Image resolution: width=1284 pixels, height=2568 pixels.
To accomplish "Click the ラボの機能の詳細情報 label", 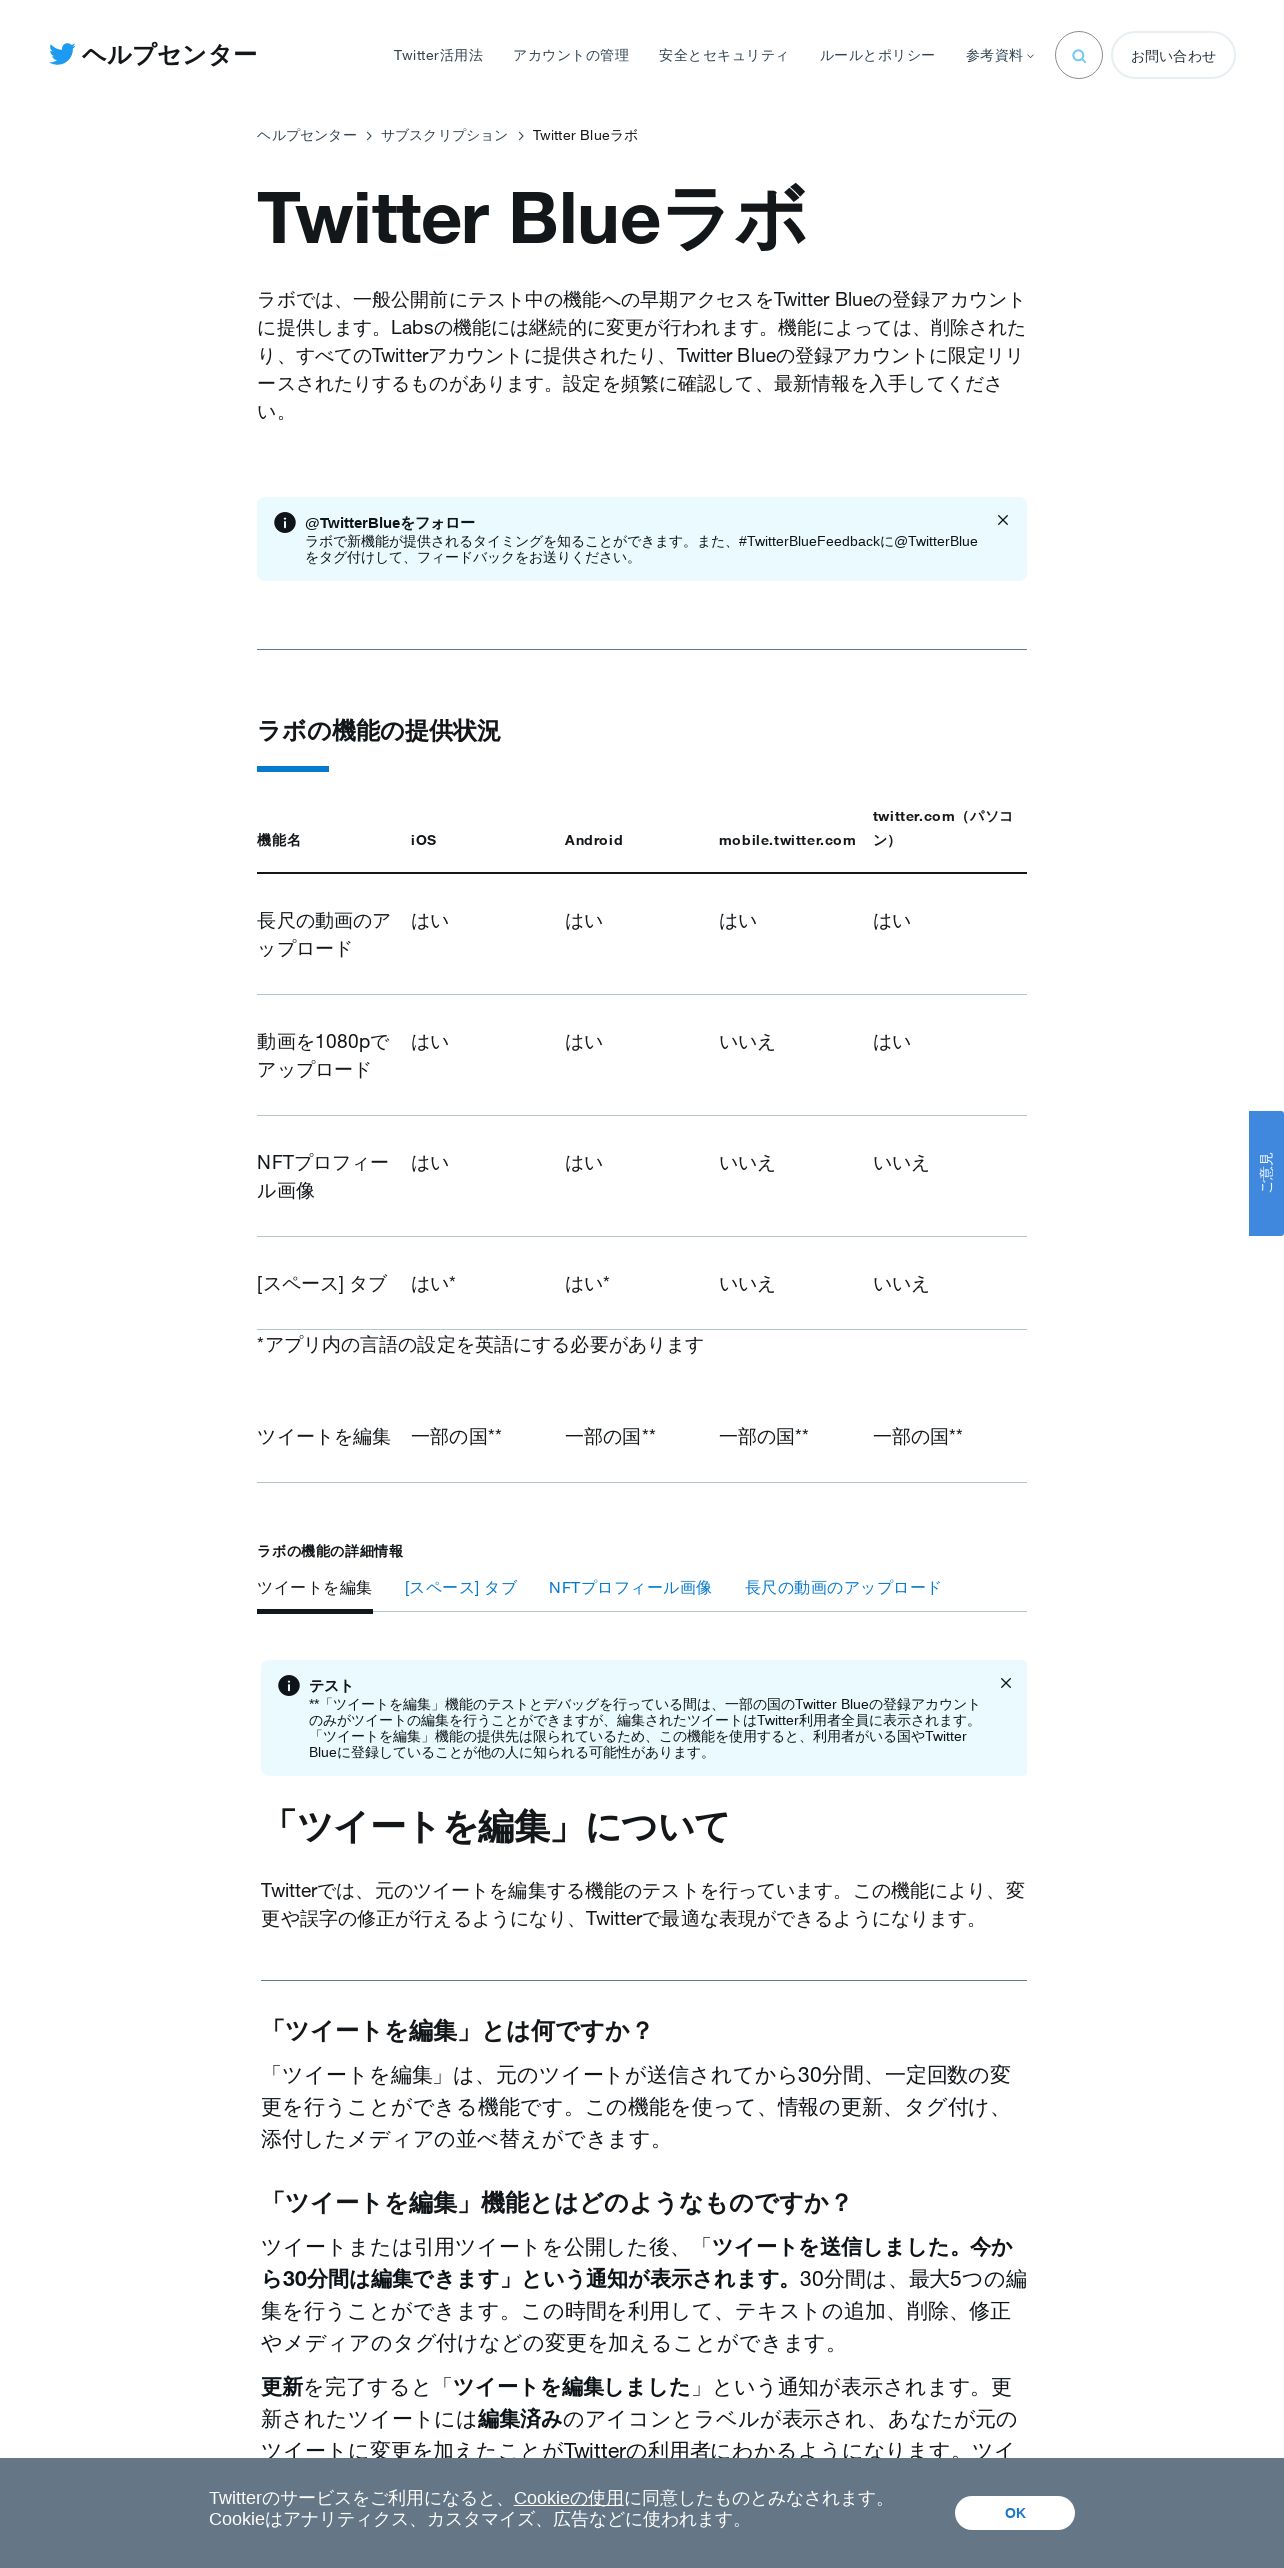I will [330, 1551].
